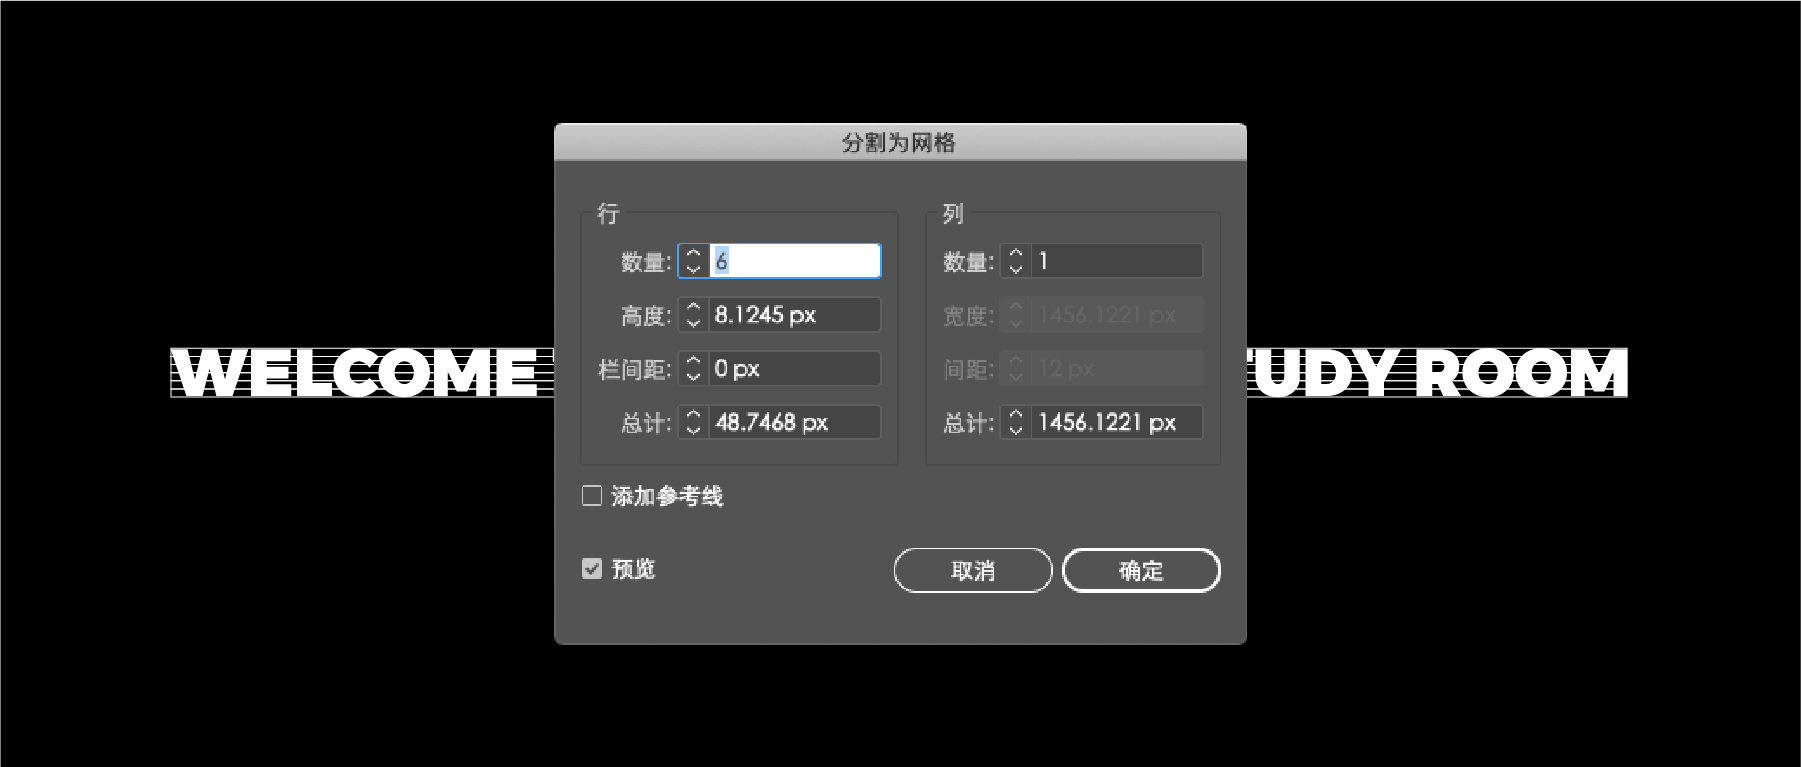Focus the row 数量 field showing 6
Image resolution: width=1801 pixels, height=767 pixels.
click(795, 261)
